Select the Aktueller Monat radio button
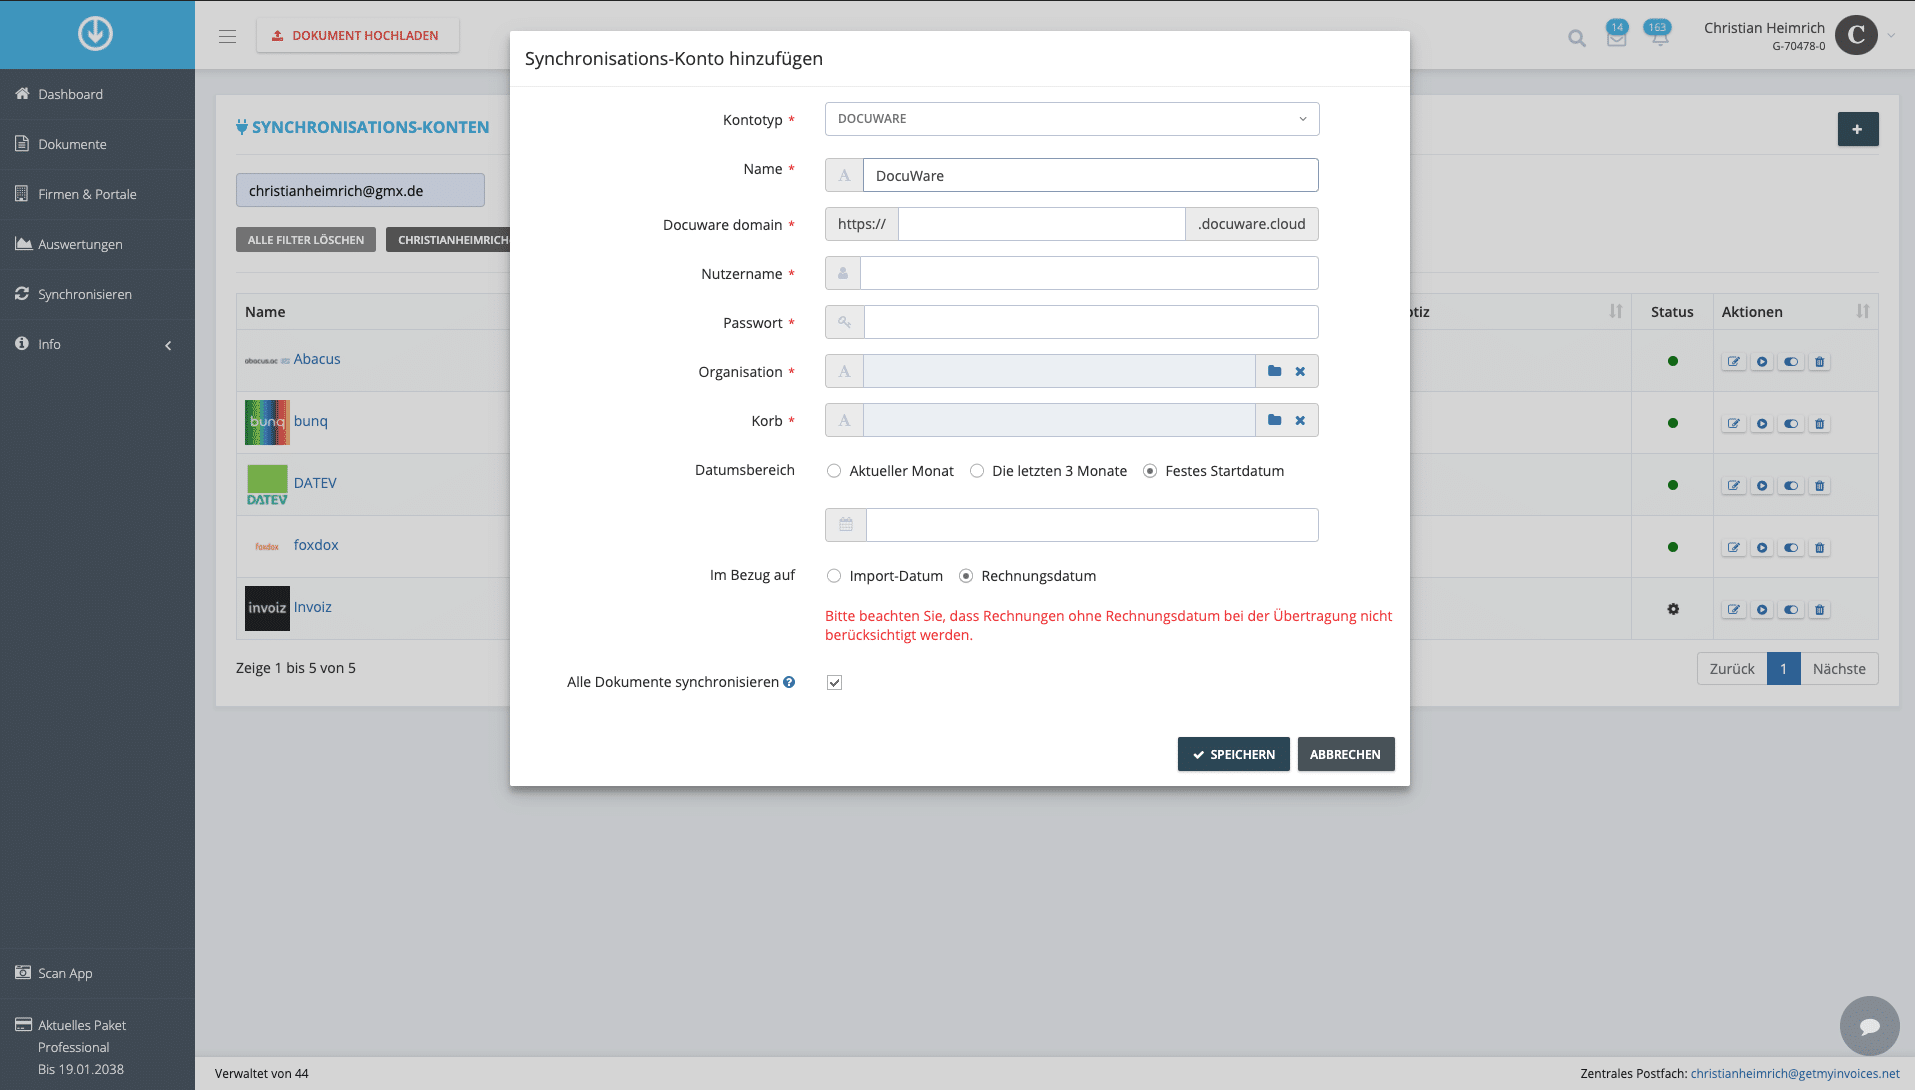The image size is (1915, 1090). click(x=834, y=471)
